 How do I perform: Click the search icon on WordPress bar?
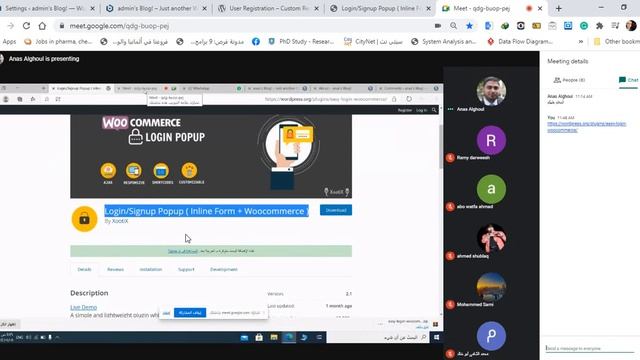434,110
